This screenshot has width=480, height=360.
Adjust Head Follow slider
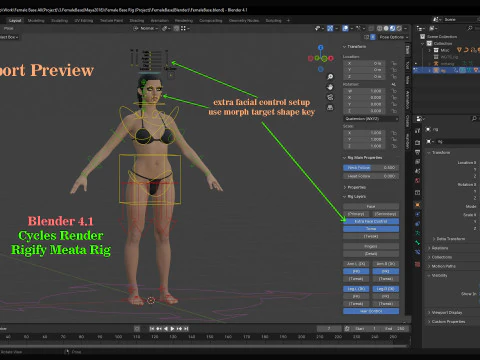pyautogui.click(x=371, y=176)
